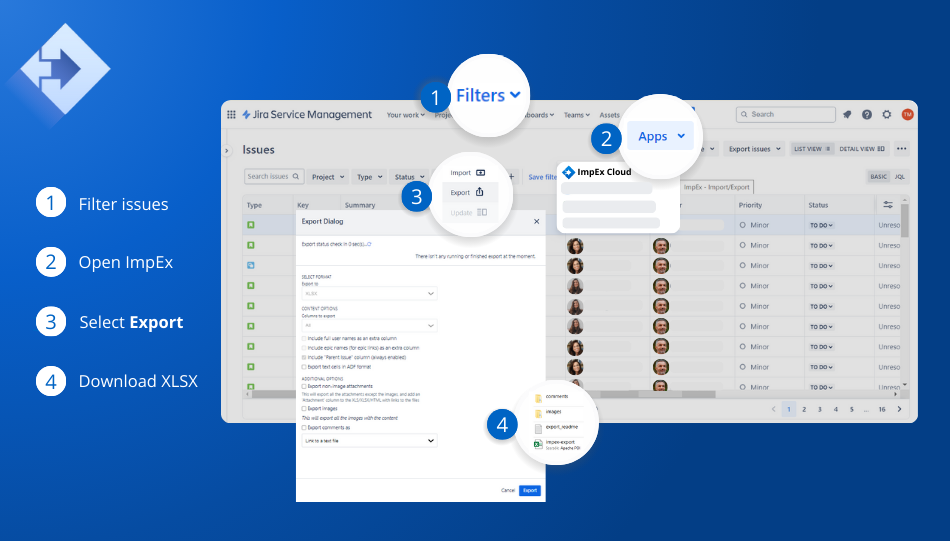Click the blue issue type icon

[251, 265]
